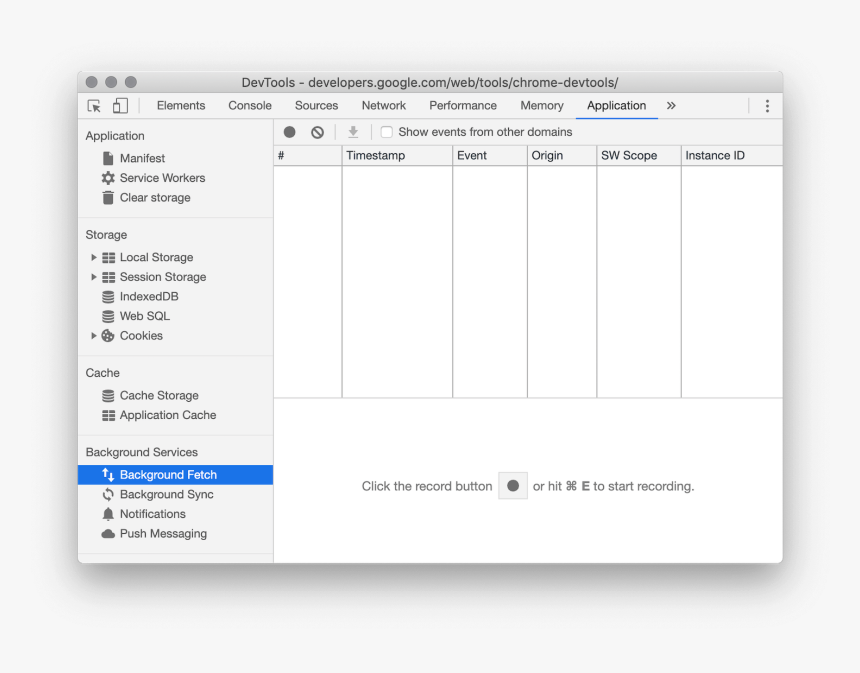Screen dimensions: 860x673
Task: Open the Console tab
Action: click(x=249, y=105)
